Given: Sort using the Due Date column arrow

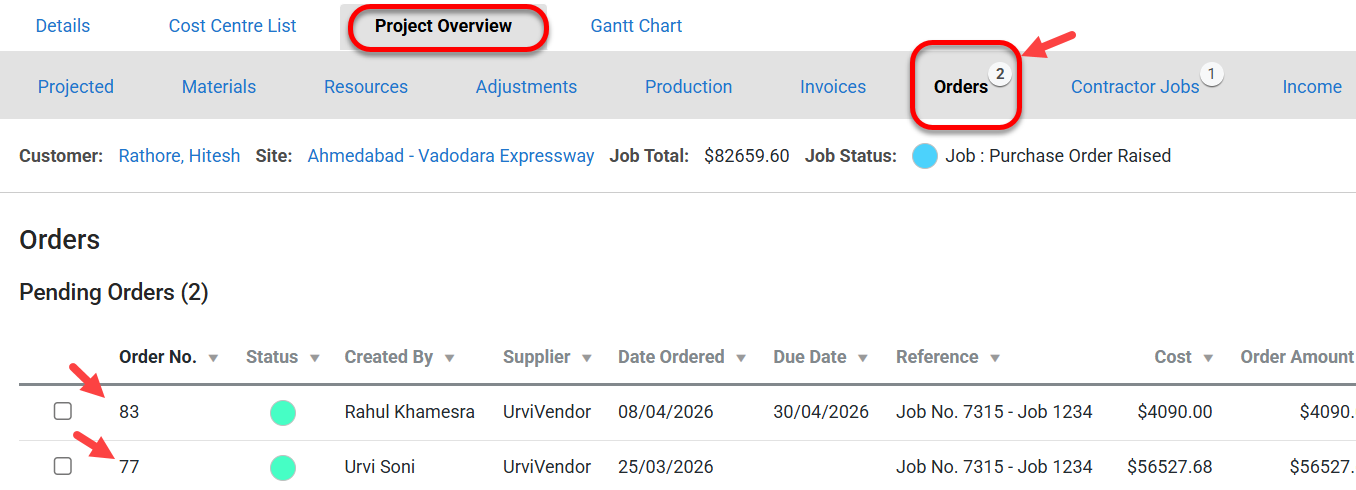Looking at the screenshot, I should (863, 358).
